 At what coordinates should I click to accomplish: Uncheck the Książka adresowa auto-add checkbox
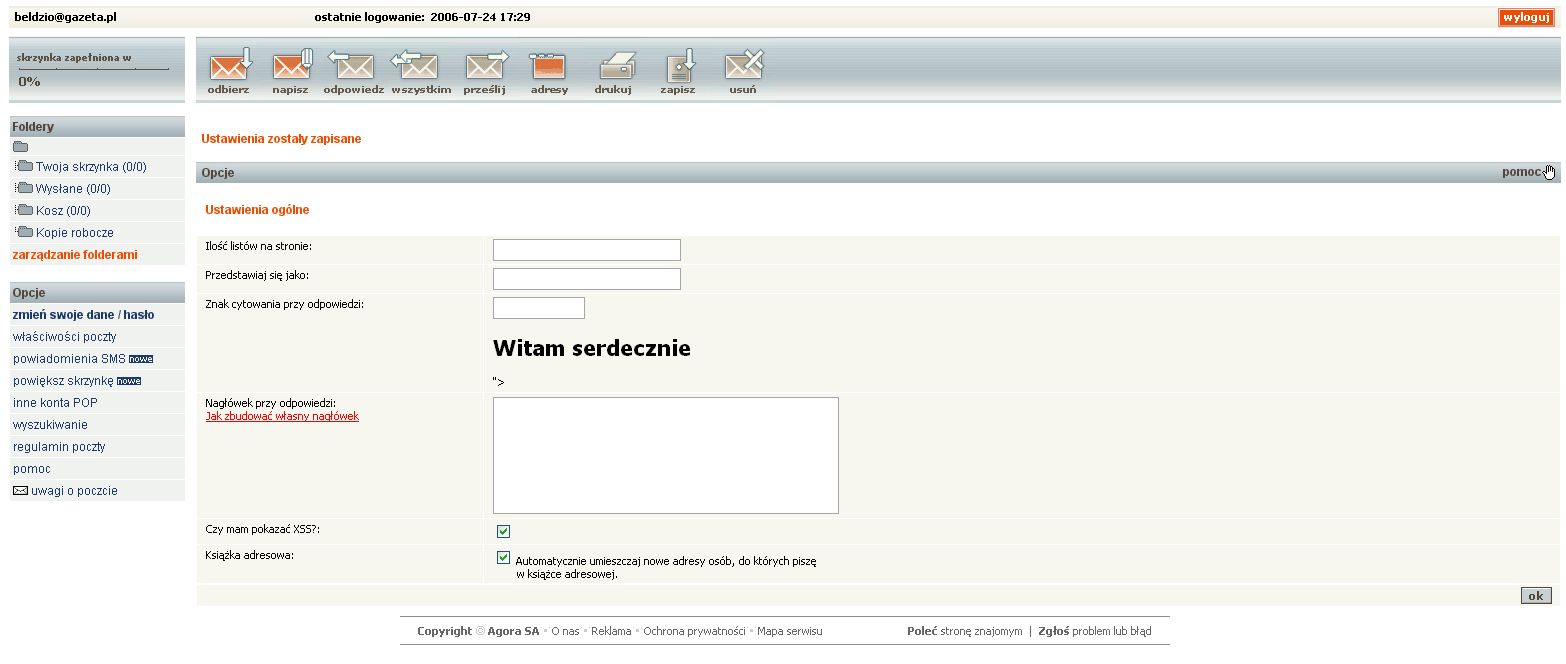(503, 558)
